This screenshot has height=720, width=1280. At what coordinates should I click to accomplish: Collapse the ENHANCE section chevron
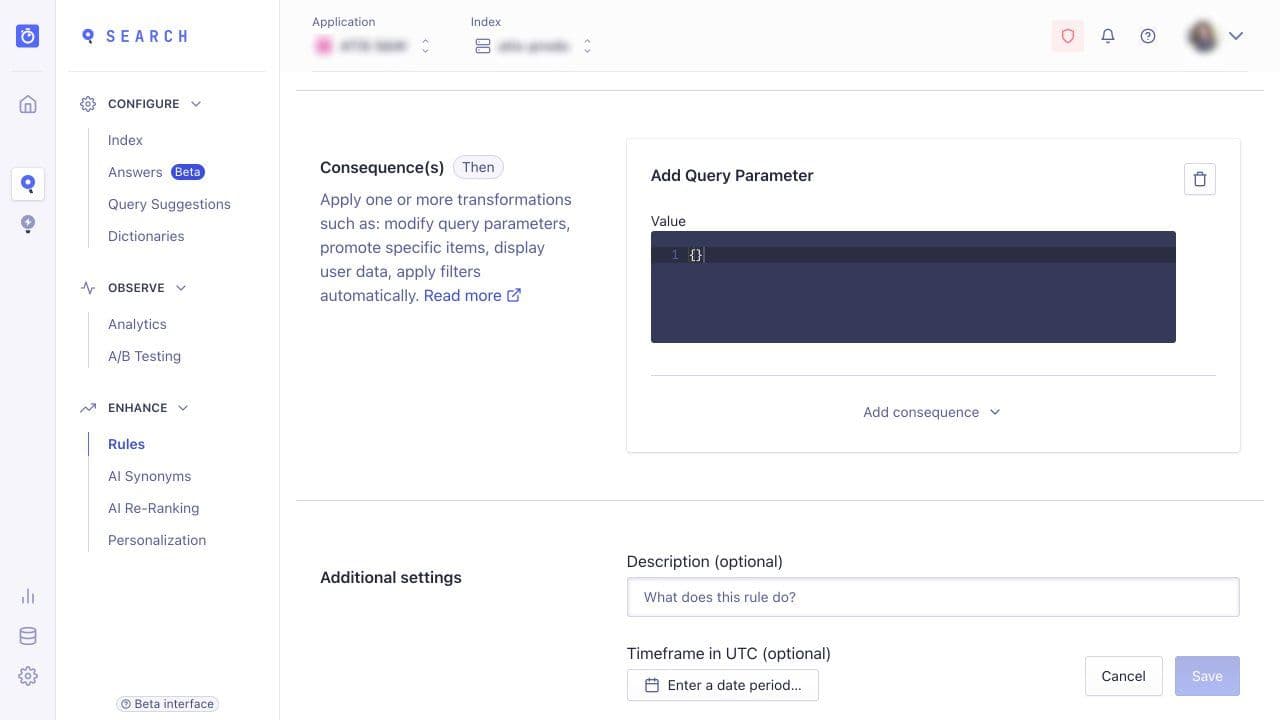[183, 408]
